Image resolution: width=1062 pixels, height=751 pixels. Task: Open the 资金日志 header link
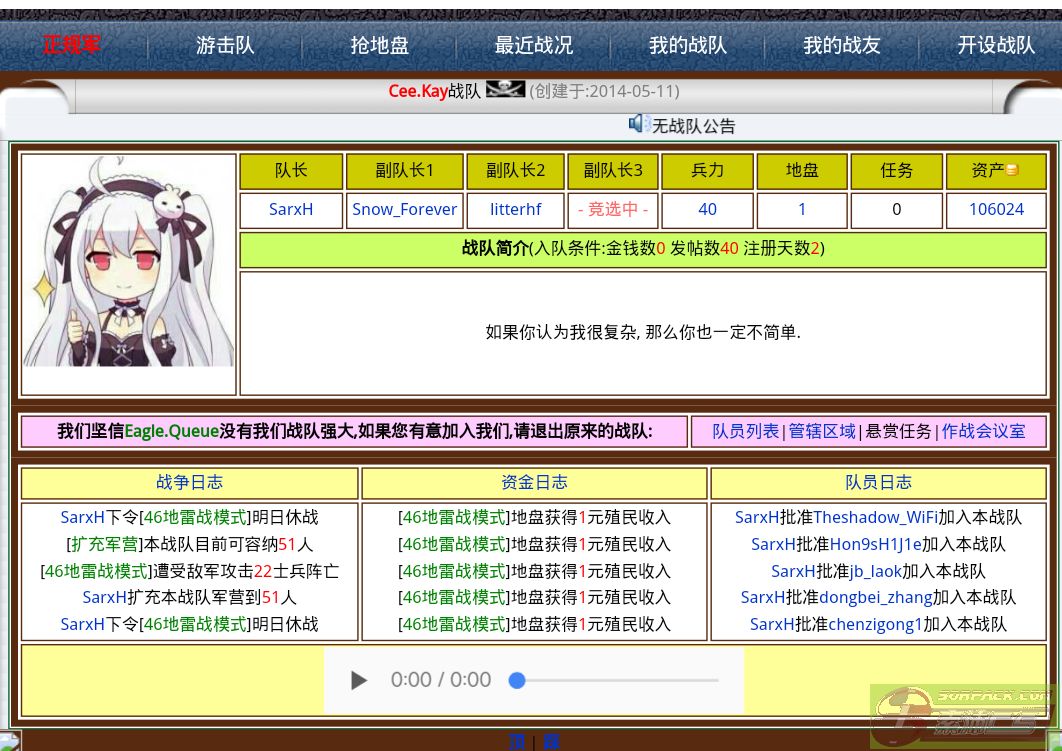coord(534,482)
